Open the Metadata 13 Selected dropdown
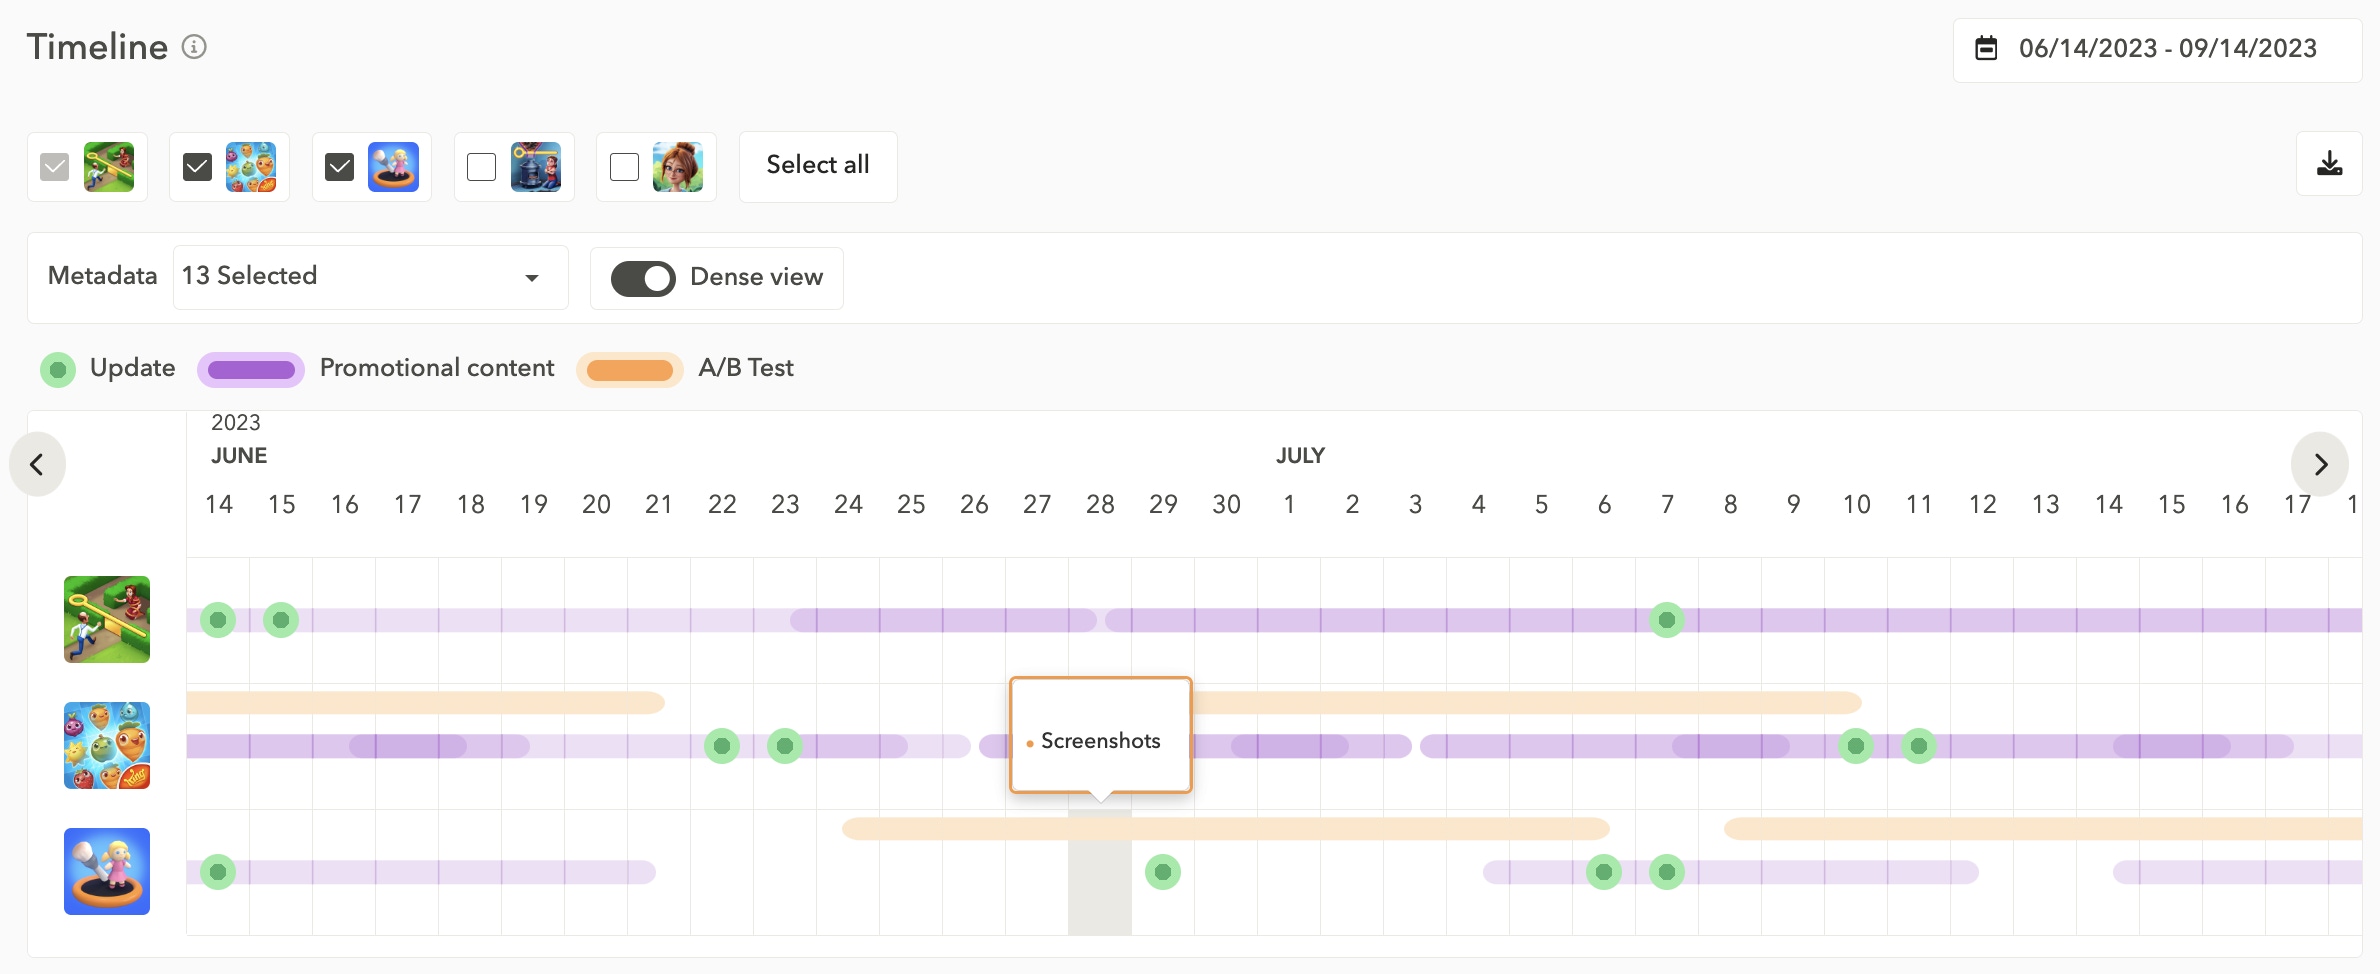Image resolution: width=2380 pixels, height=974 pixels. coord(370,277)
